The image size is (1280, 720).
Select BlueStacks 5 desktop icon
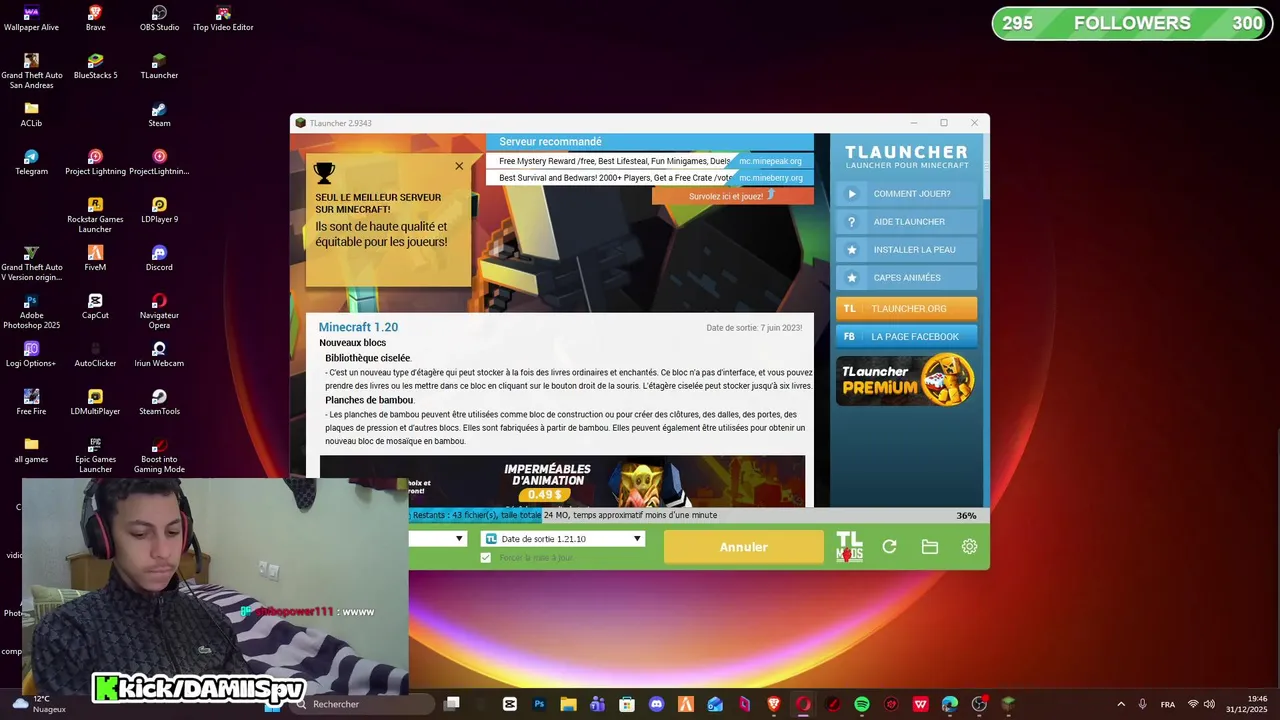coord(95,65)
